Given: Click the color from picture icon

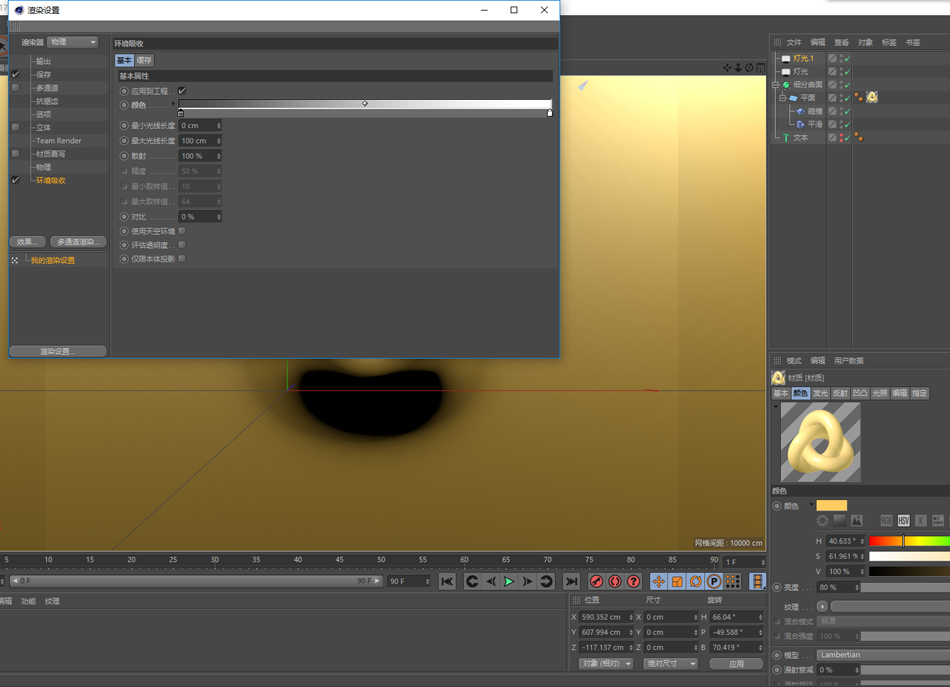Looking at the screenshot, I should pos(857,520).
